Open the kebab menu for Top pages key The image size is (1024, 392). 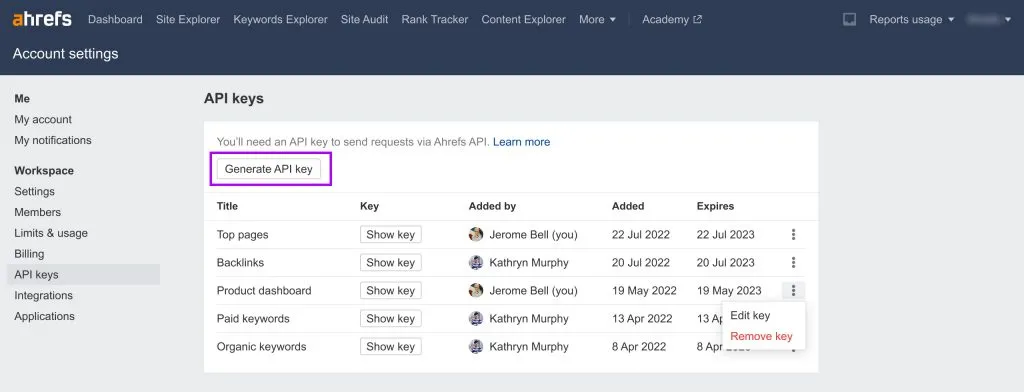coord(793,234)
